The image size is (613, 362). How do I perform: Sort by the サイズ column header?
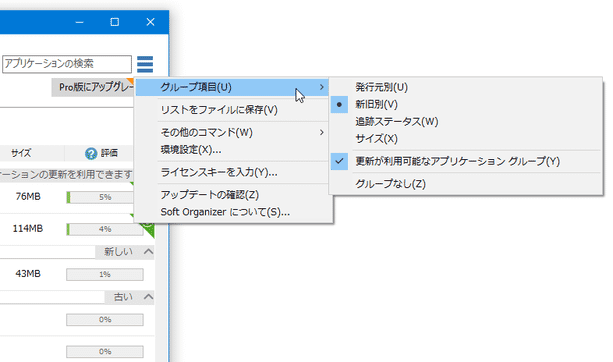[21, 153]
